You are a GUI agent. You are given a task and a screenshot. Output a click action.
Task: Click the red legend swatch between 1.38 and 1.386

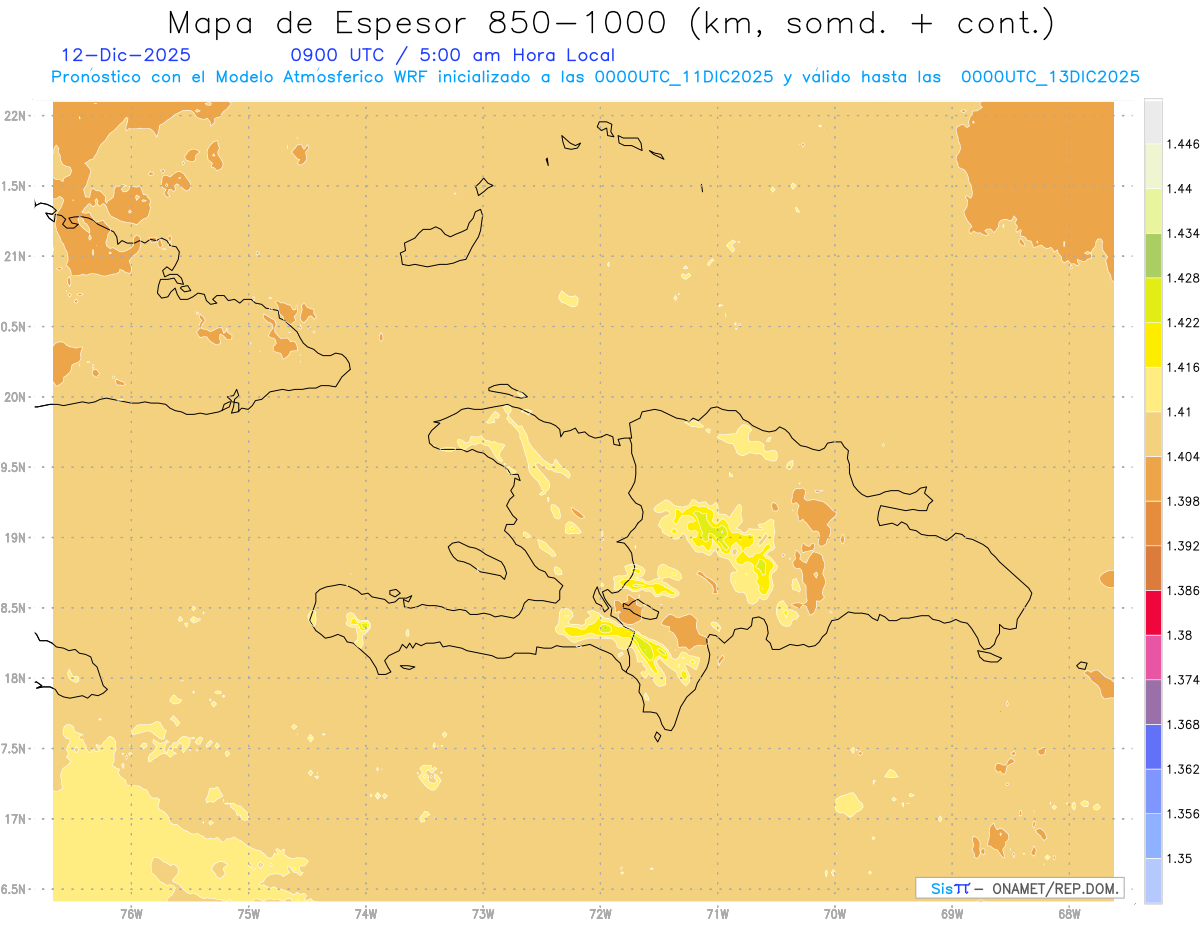1153,612
